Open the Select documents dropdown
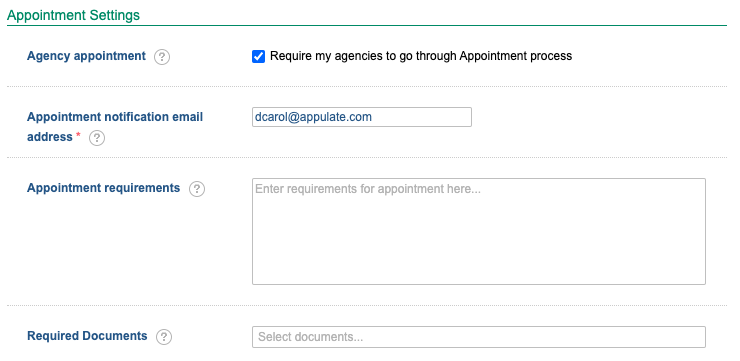Screen dimensions: 740x361 coord(479,337)
